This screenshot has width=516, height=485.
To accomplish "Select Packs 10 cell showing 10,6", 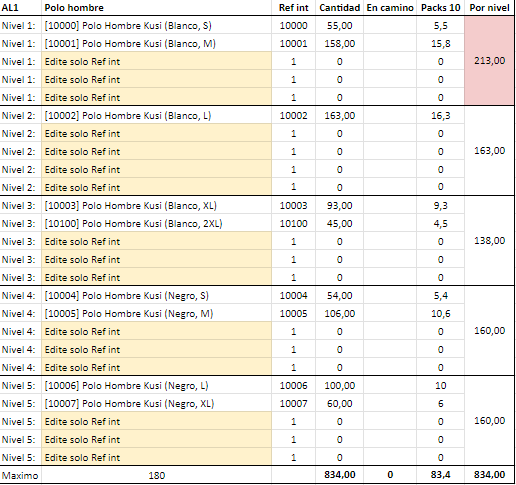I will point(440,314).
